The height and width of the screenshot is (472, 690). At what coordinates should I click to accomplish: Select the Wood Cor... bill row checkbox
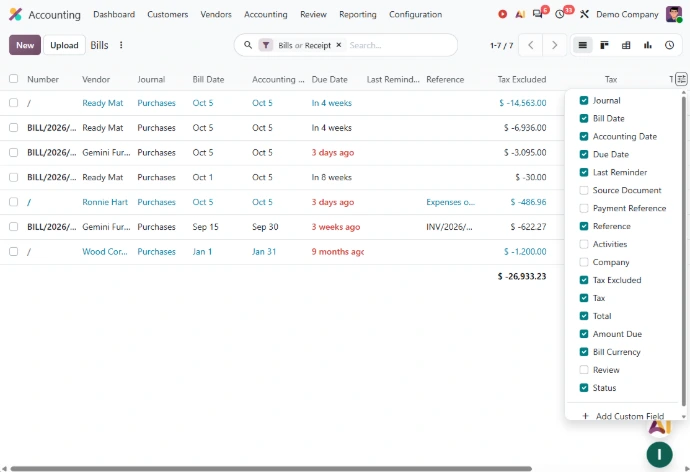click(14, 251)
